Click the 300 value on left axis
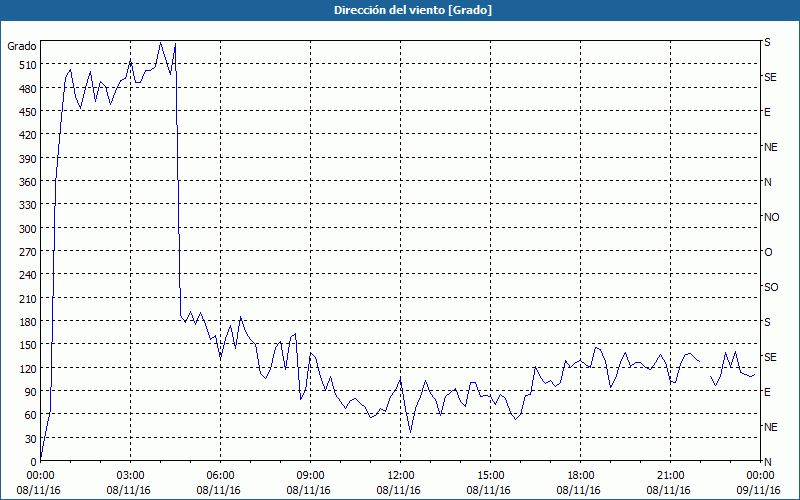This screenshot has height=500, width=800. tap(29, 229)
